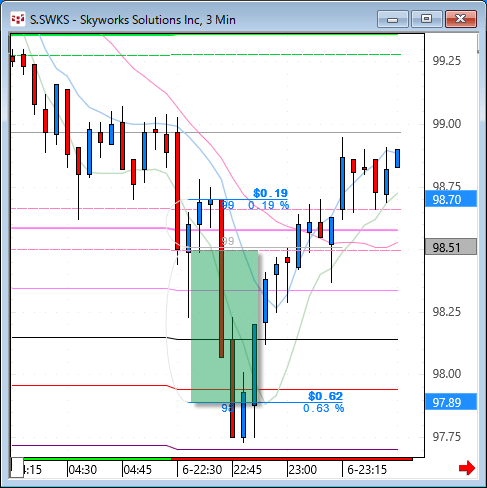The image size is (487, 488).
Task: Click the 97.89 blue price marker
Action: pyautogui.click(x=451, y=402)
